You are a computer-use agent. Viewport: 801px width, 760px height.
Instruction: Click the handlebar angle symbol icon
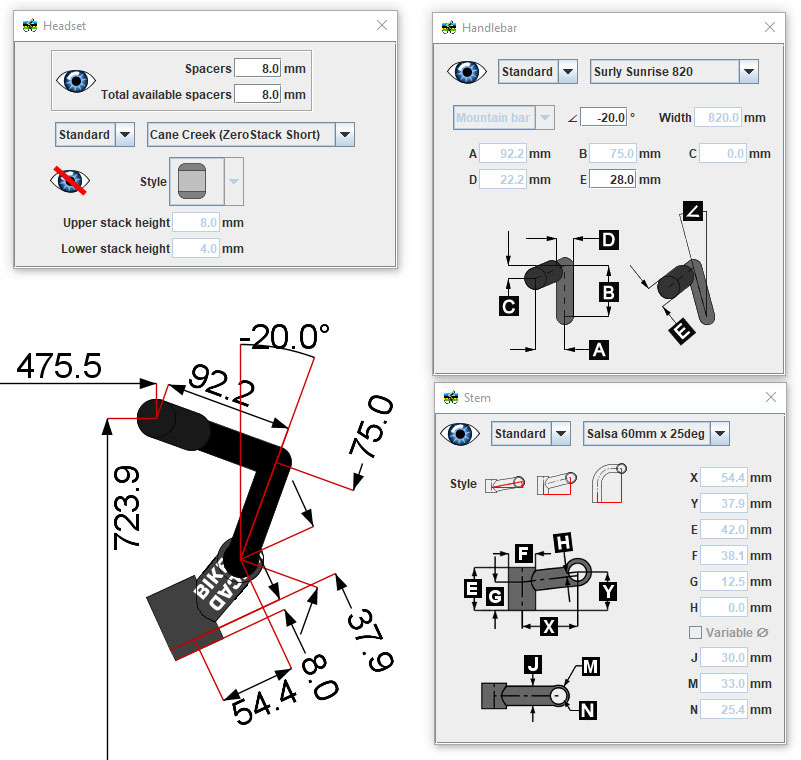571,118
